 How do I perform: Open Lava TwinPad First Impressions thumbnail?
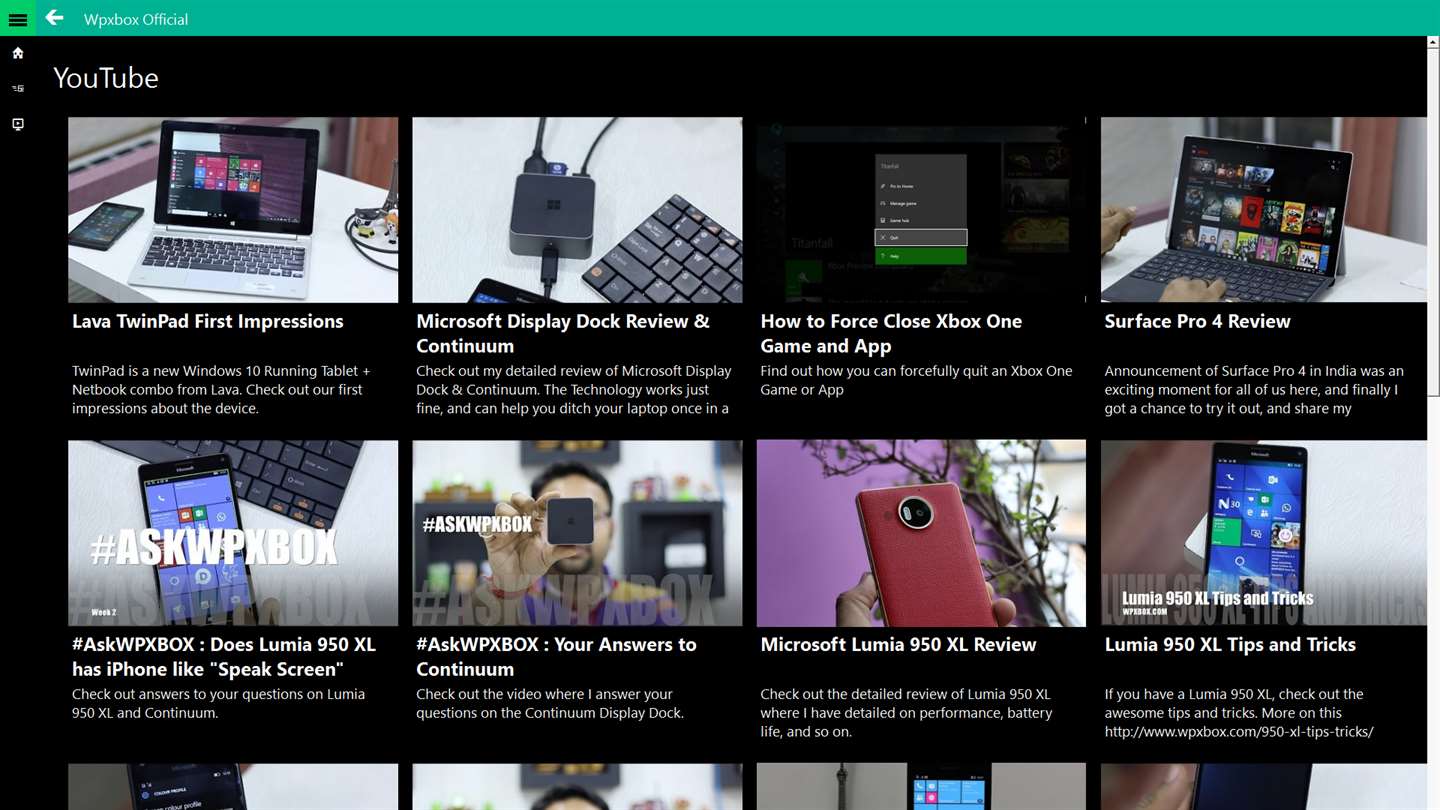click(x=233, y=210)
